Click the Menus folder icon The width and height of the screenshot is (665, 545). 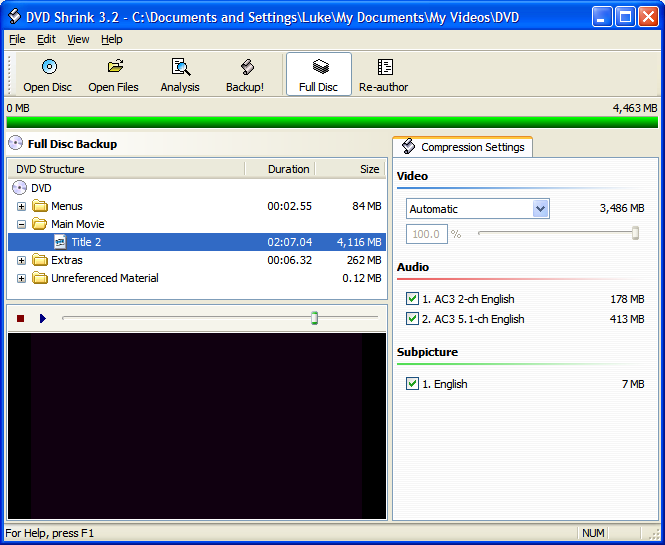(40, 206)
